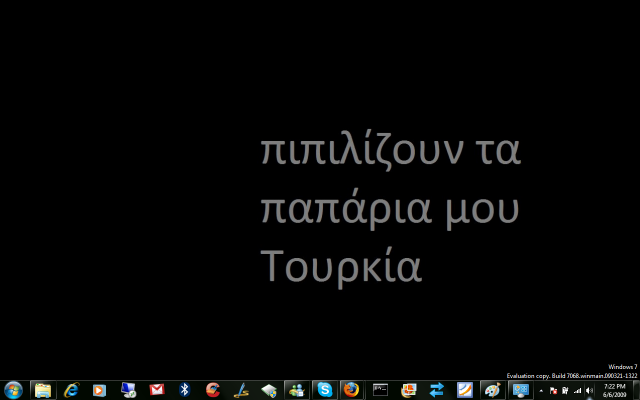This screenshot has height=400, width=640.
Task: Click the Show Desktop strip by the clock
Action: pyautogui.click(x=636, y=391)
